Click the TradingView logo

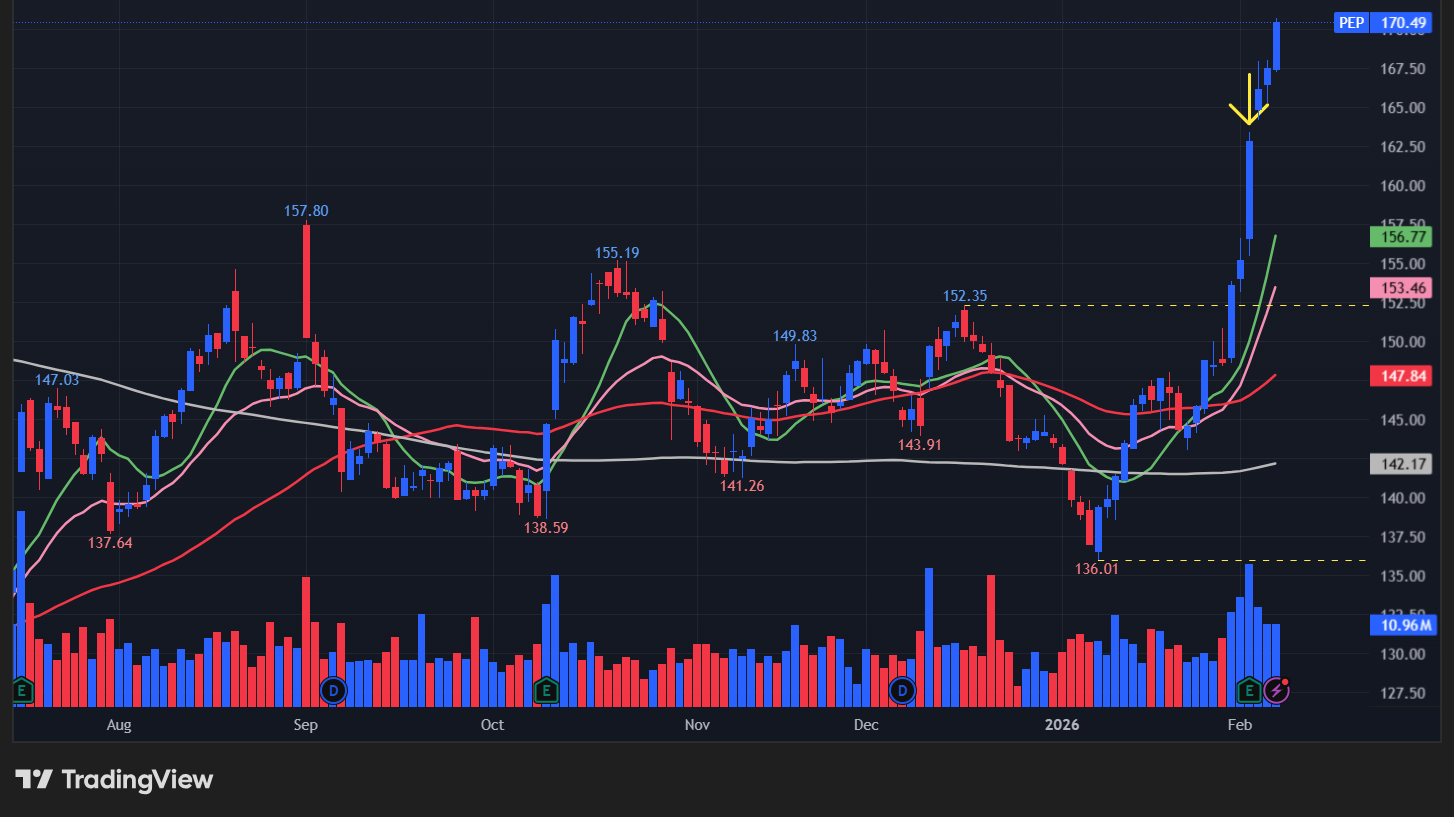coord(114,780)
